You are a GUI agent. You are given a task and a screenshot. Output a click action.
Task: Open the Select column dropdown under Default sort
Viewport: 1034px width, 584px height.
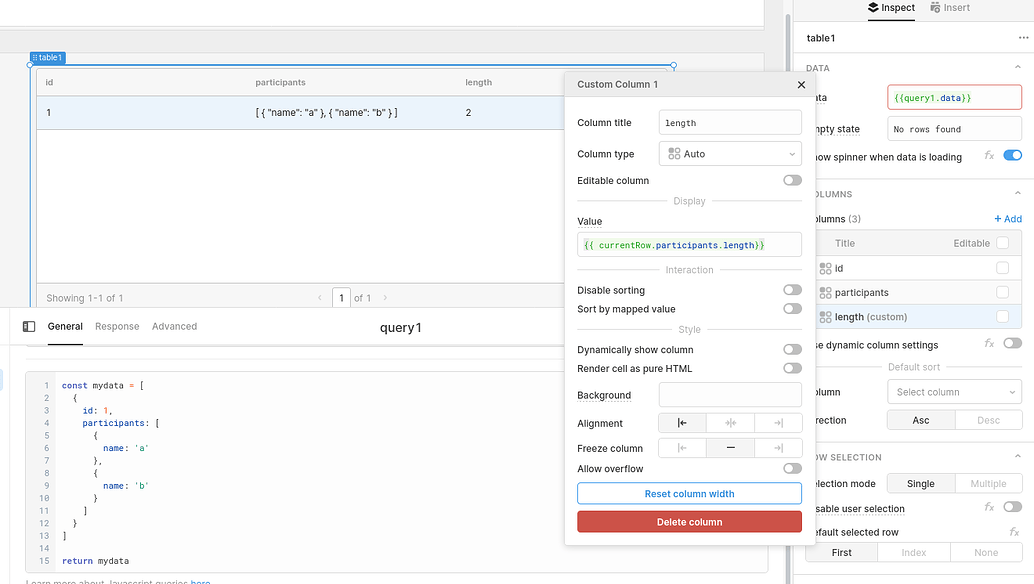click(x=952, y=391)
